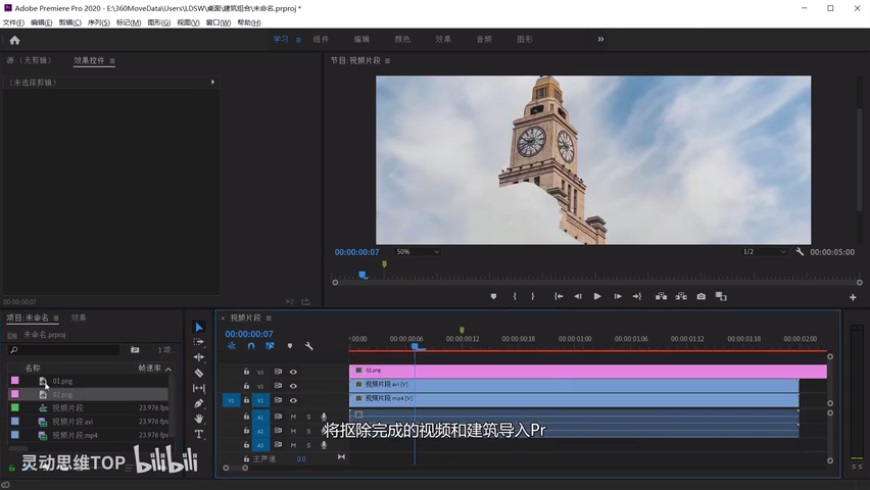
Task: Open the zoom level 50% dropdown
Action: point(417,252)
